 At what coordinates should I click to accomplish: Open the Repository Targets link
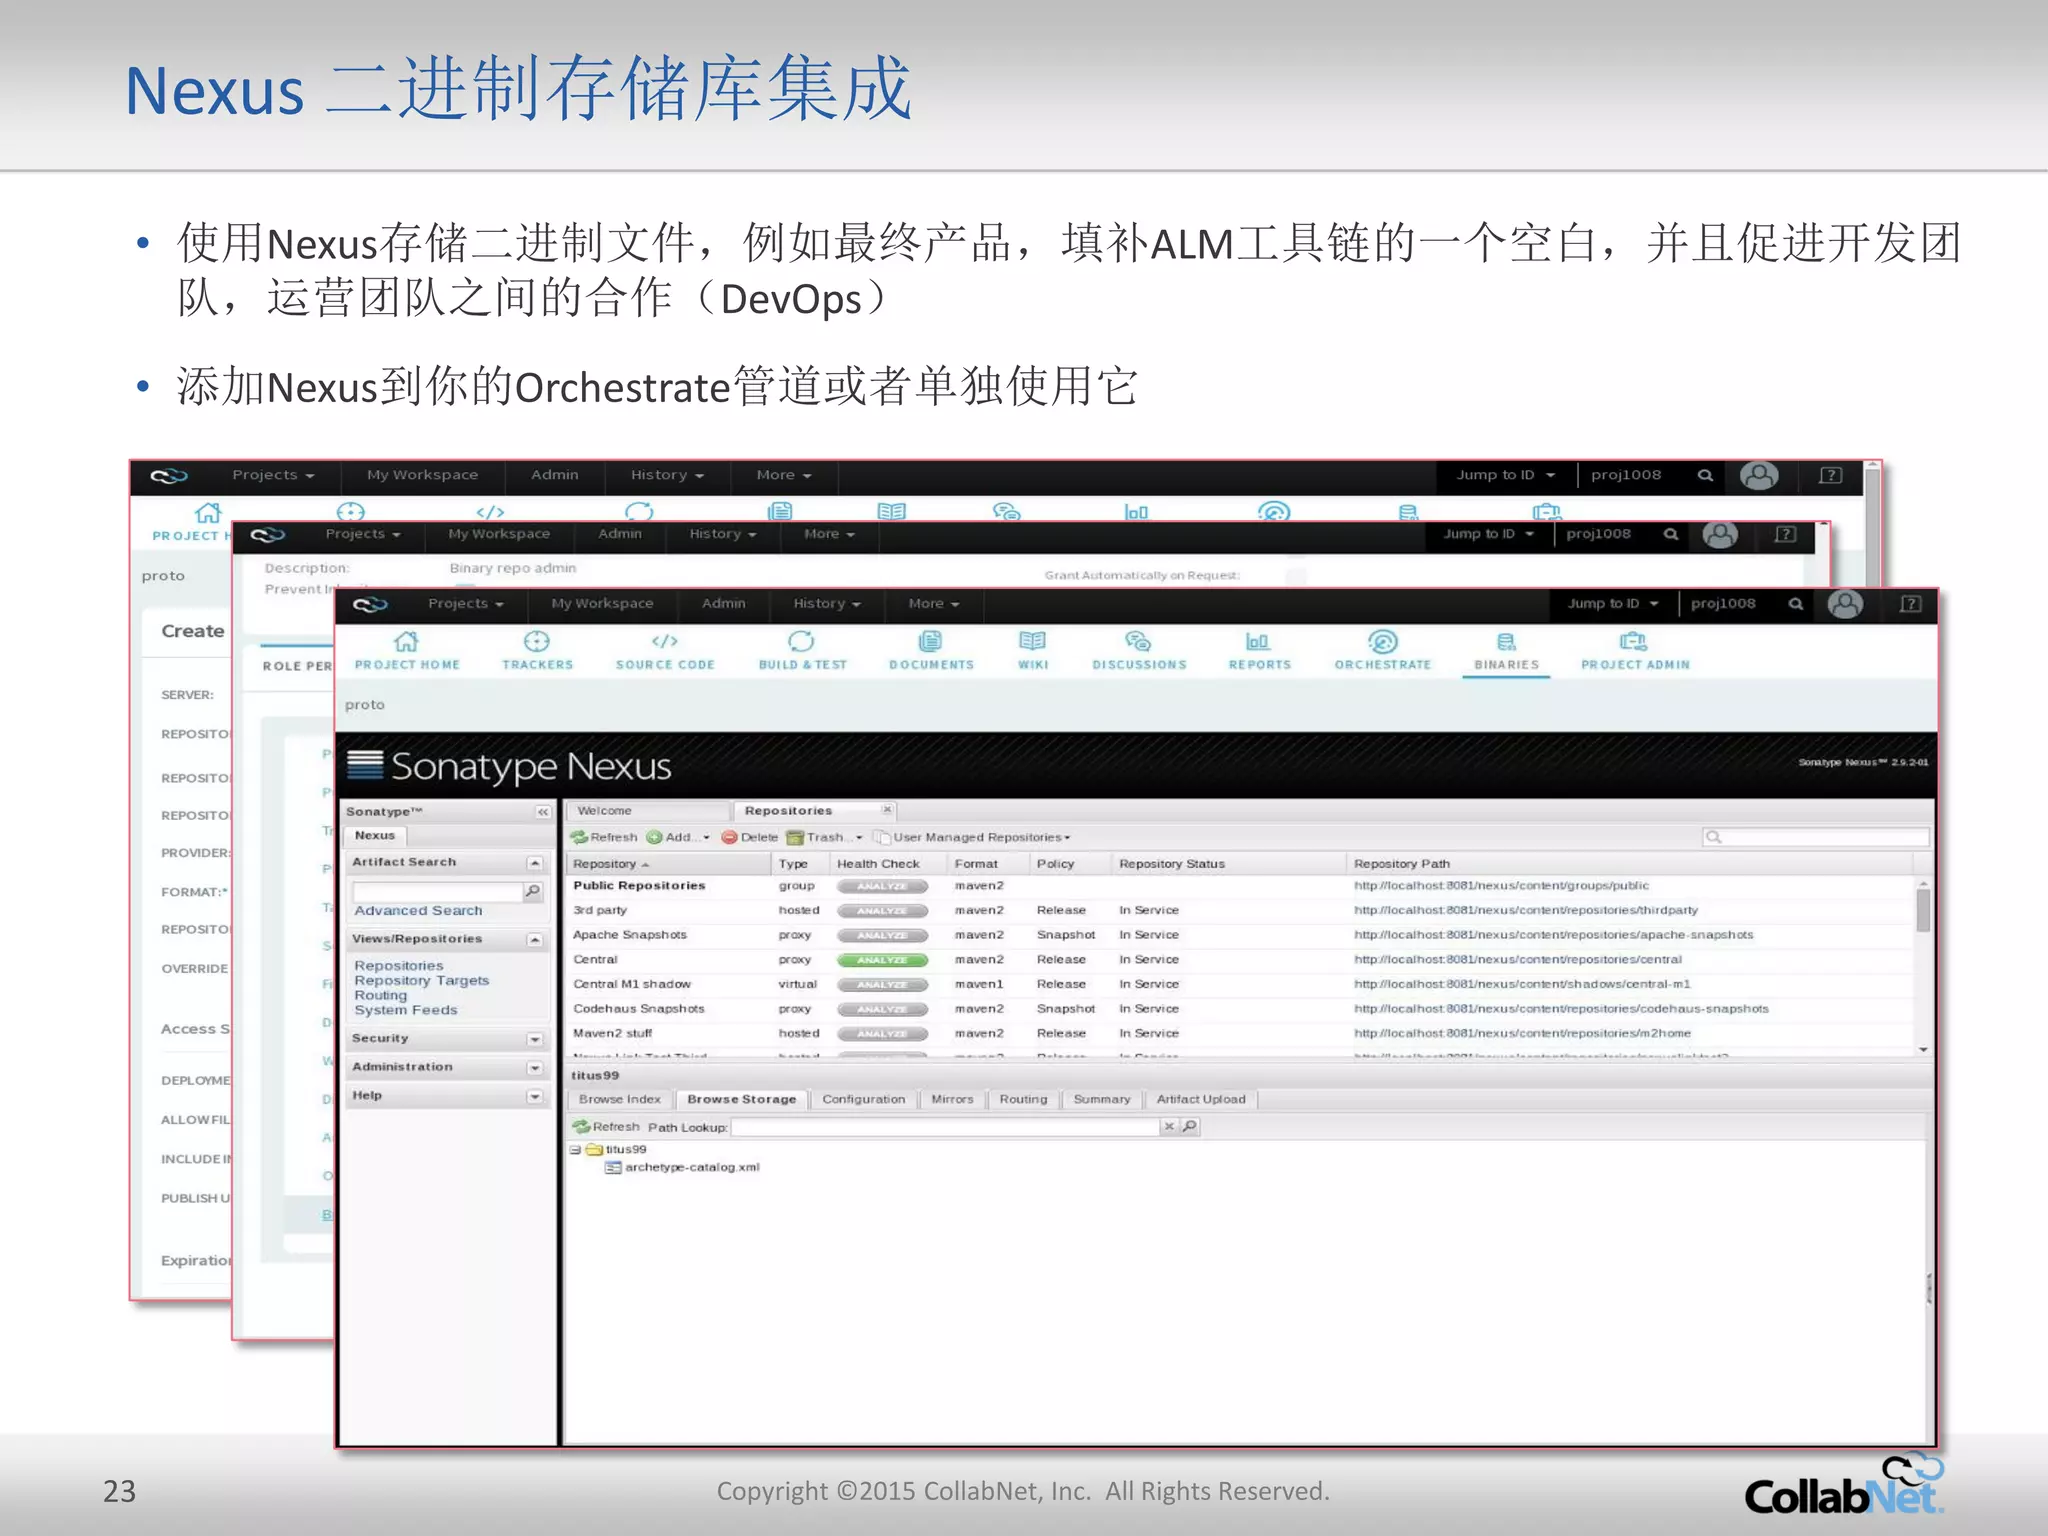click(x=421, y=980)
